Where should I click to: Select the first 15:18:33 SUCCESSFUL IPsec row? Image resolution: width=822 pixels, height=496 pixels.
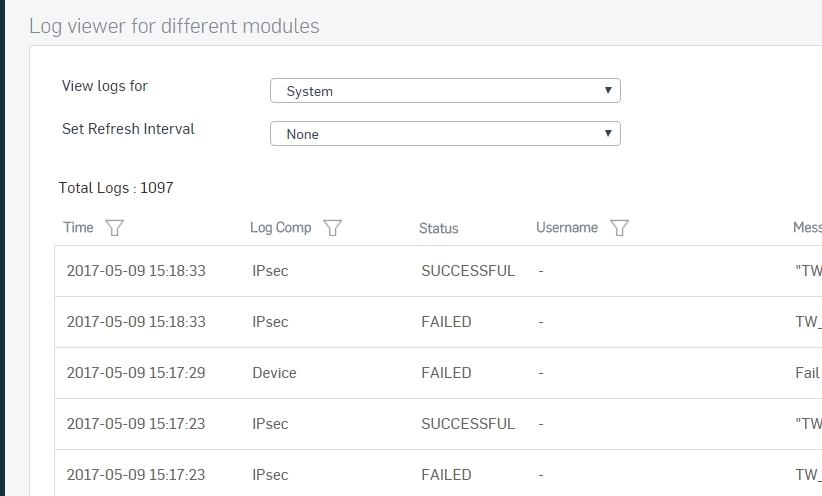click(x=438, y=271)
